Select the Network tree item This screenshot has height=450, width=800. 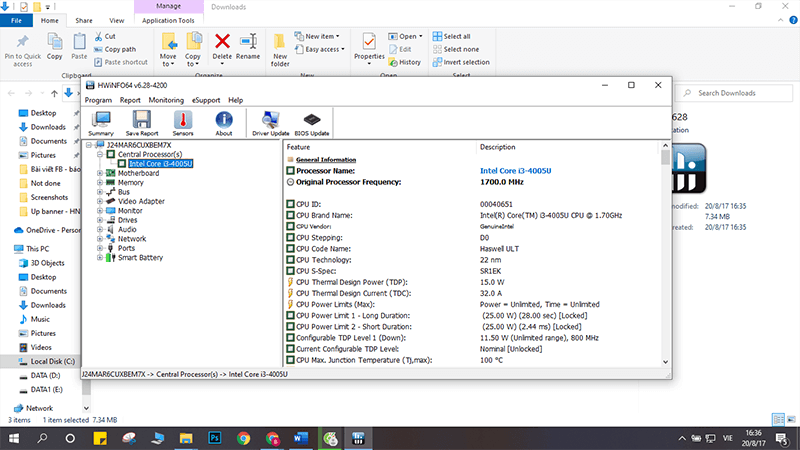click(132, 239)
